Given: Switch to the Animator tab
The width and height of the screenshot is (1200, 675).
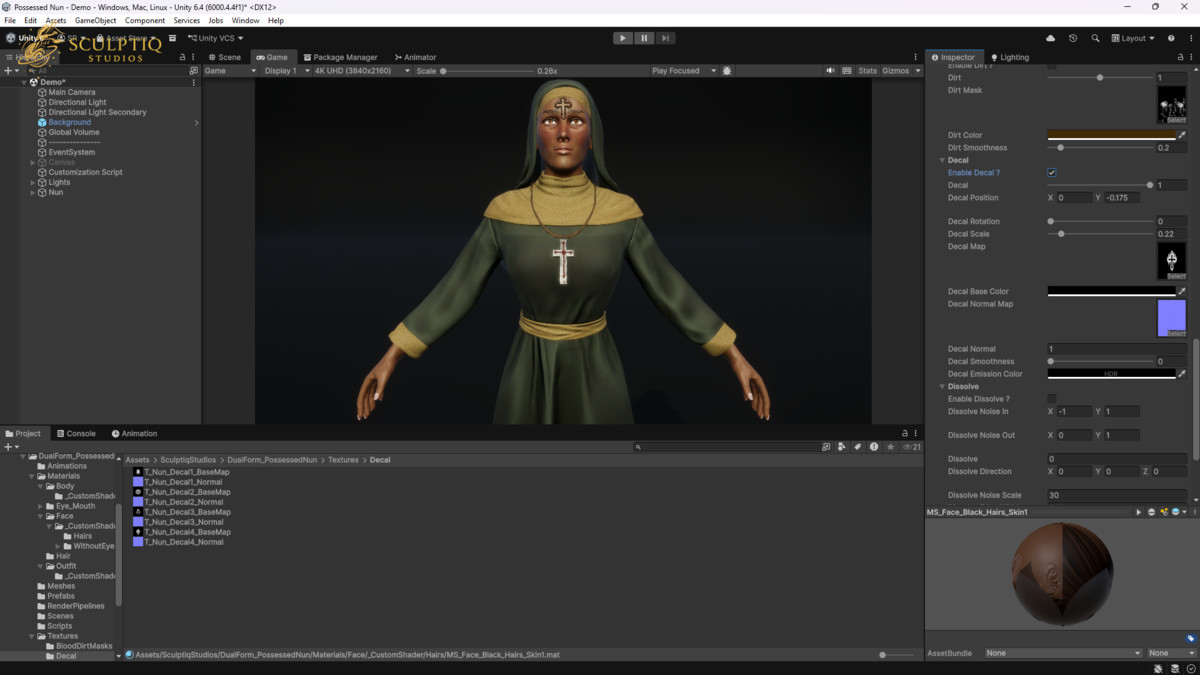Looking at the screenshot, I should (x=416, y=57).
